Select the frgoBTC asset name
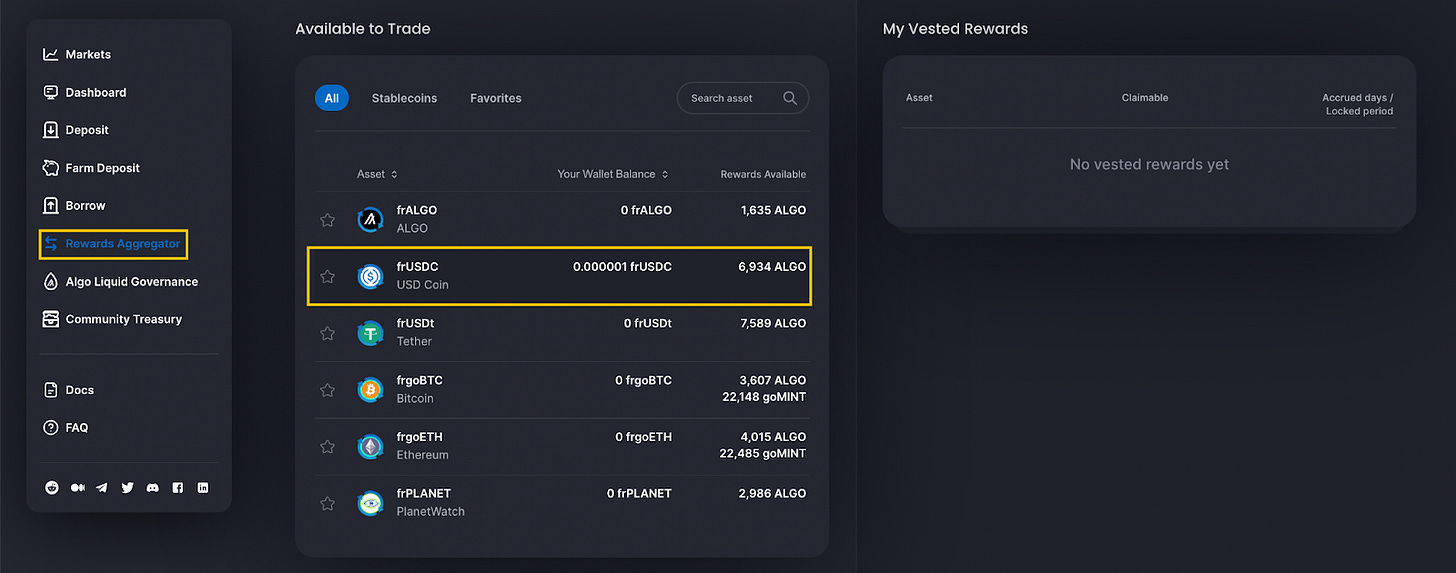The width and height of the screenshot is (1456, 573). pos(420,380)
